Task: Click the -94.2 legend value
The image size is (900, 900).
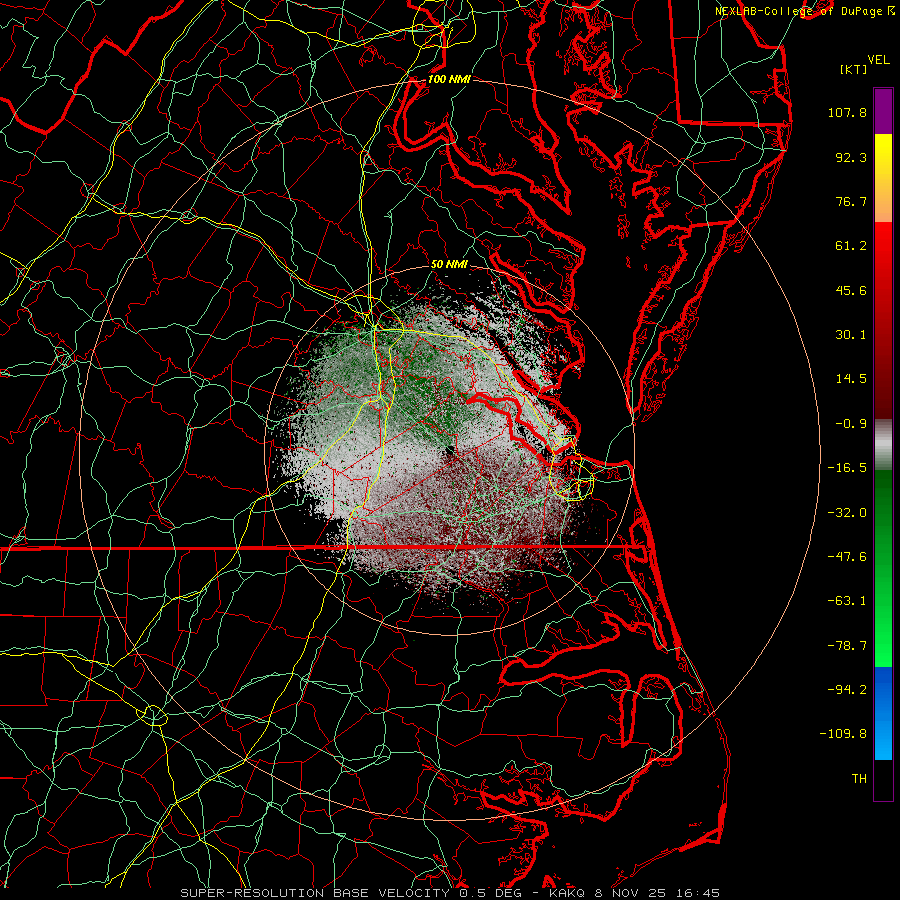Action: [x=847, y=690]
